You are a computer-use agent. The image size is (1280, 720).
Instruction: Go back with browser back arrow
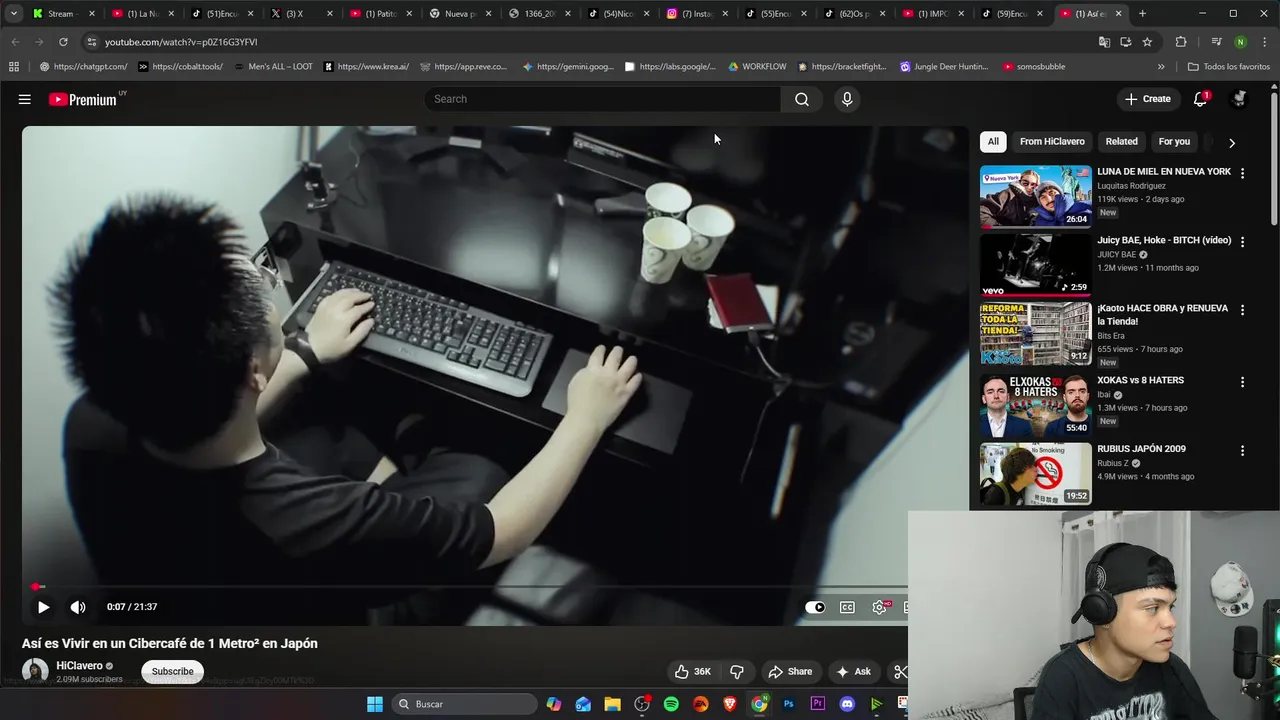15,42
